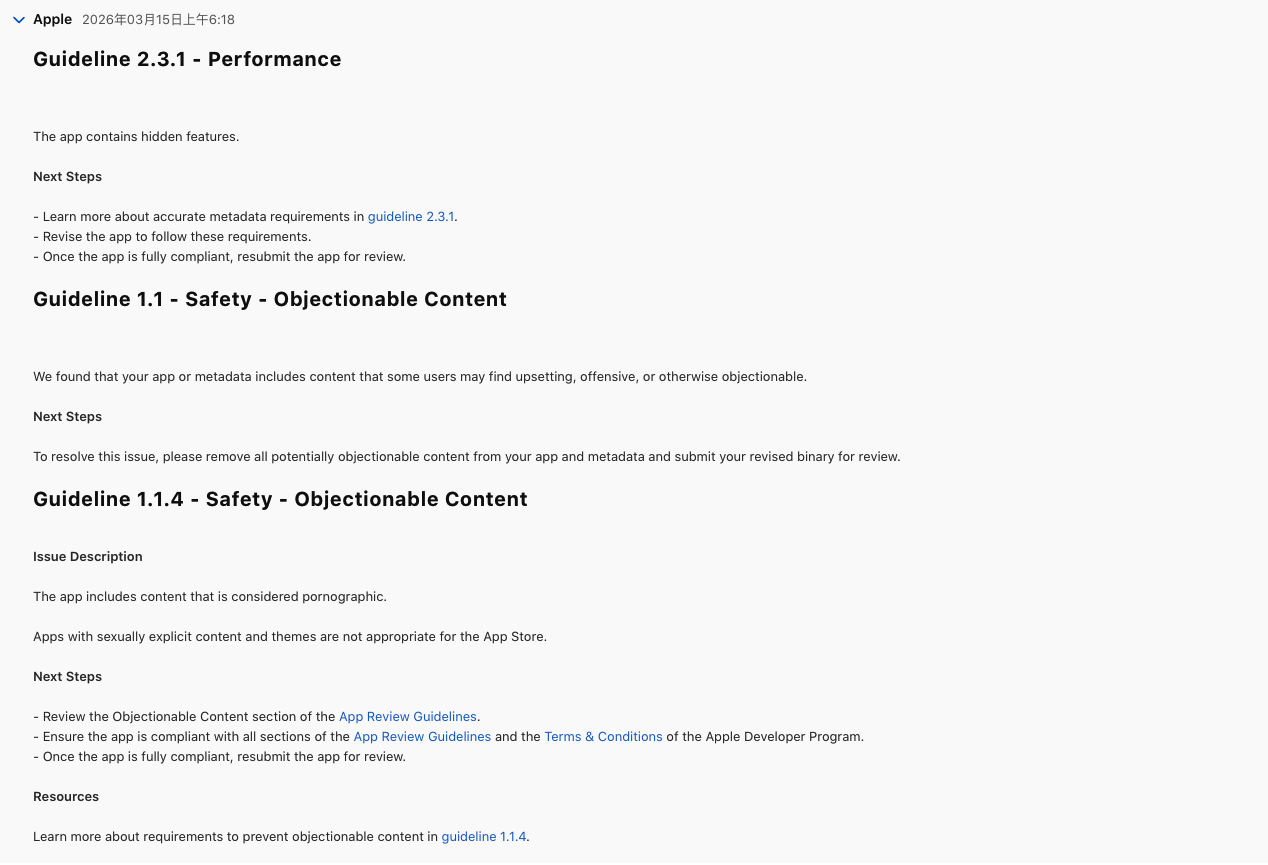Screen dimensions: 1268x865
Task: Collapse the Apple message with the chevron
Action: [x=19, y=20]
